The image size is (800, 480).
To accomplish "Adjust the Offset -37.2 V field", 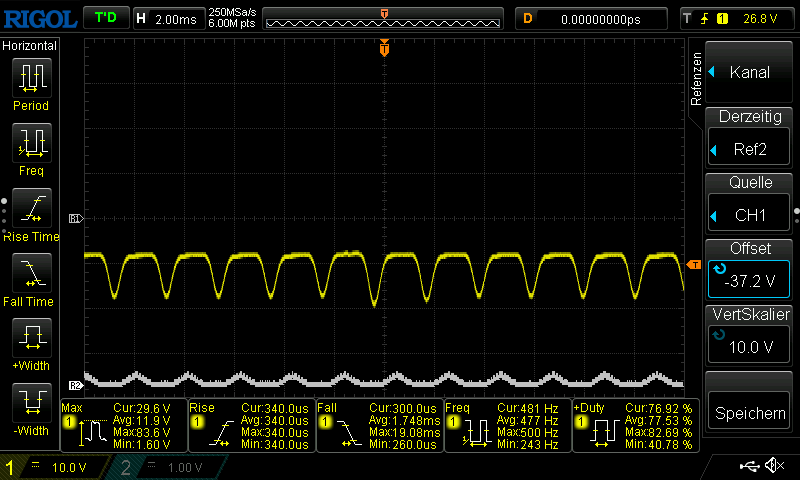I will pos(750,269).
